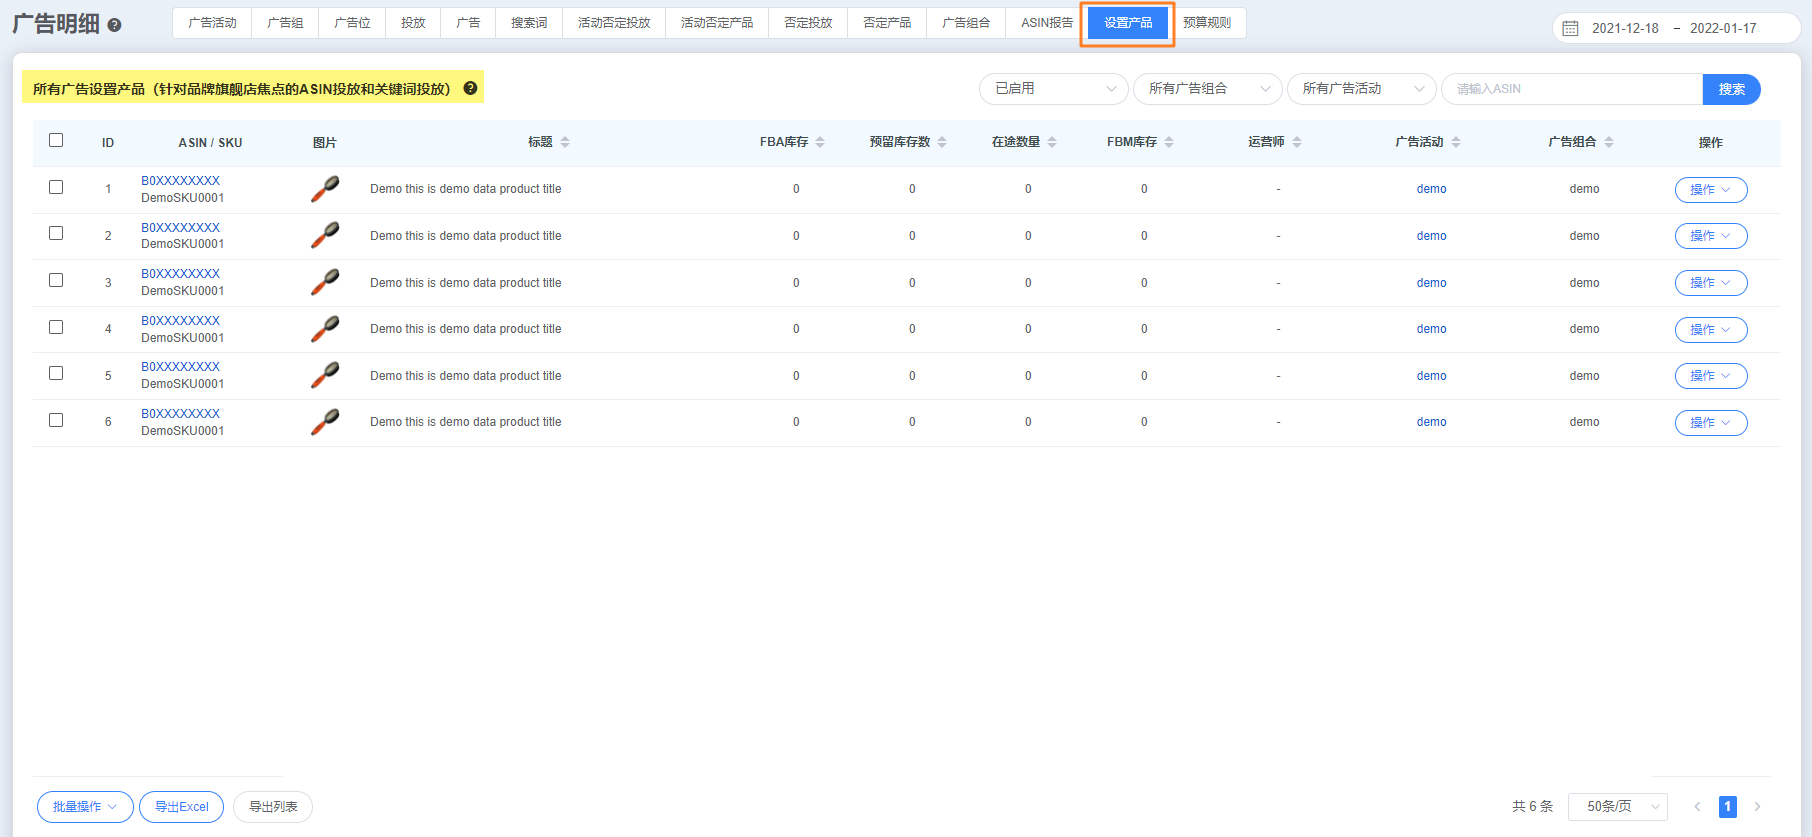Click the 导出Excel button
The width and height of the screenshot is (1812, 837).
coord(181,806)
